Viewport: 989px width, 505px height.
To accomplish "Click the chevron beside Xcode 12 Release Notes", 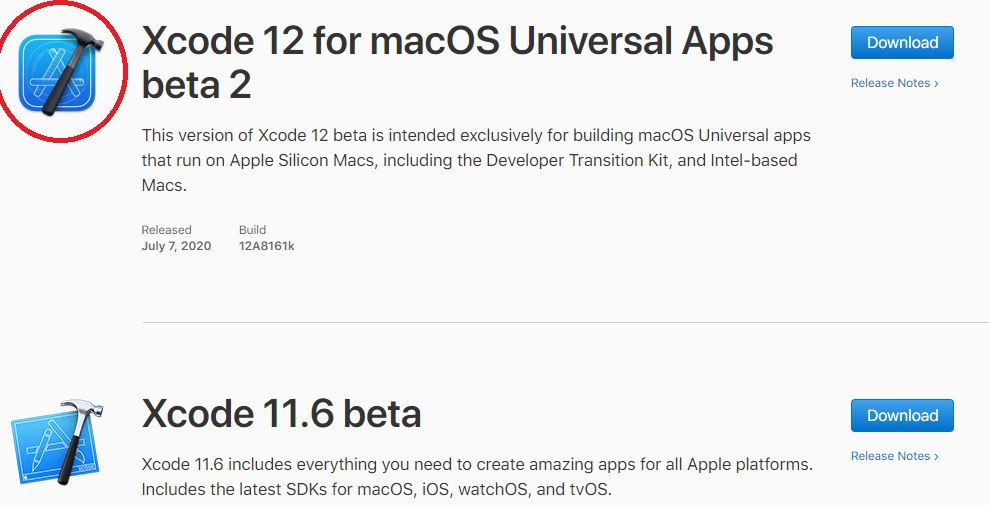I will (936, 83).
